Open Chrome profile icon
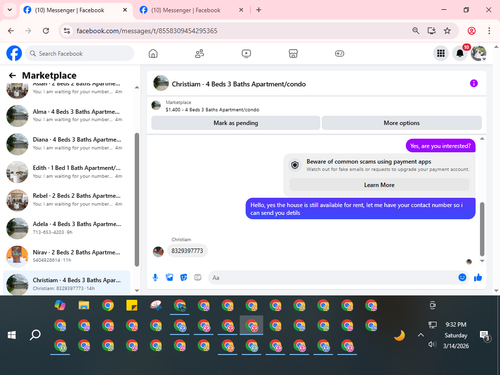This screenshot has width=500, height=375. click(x=472, y=31)
